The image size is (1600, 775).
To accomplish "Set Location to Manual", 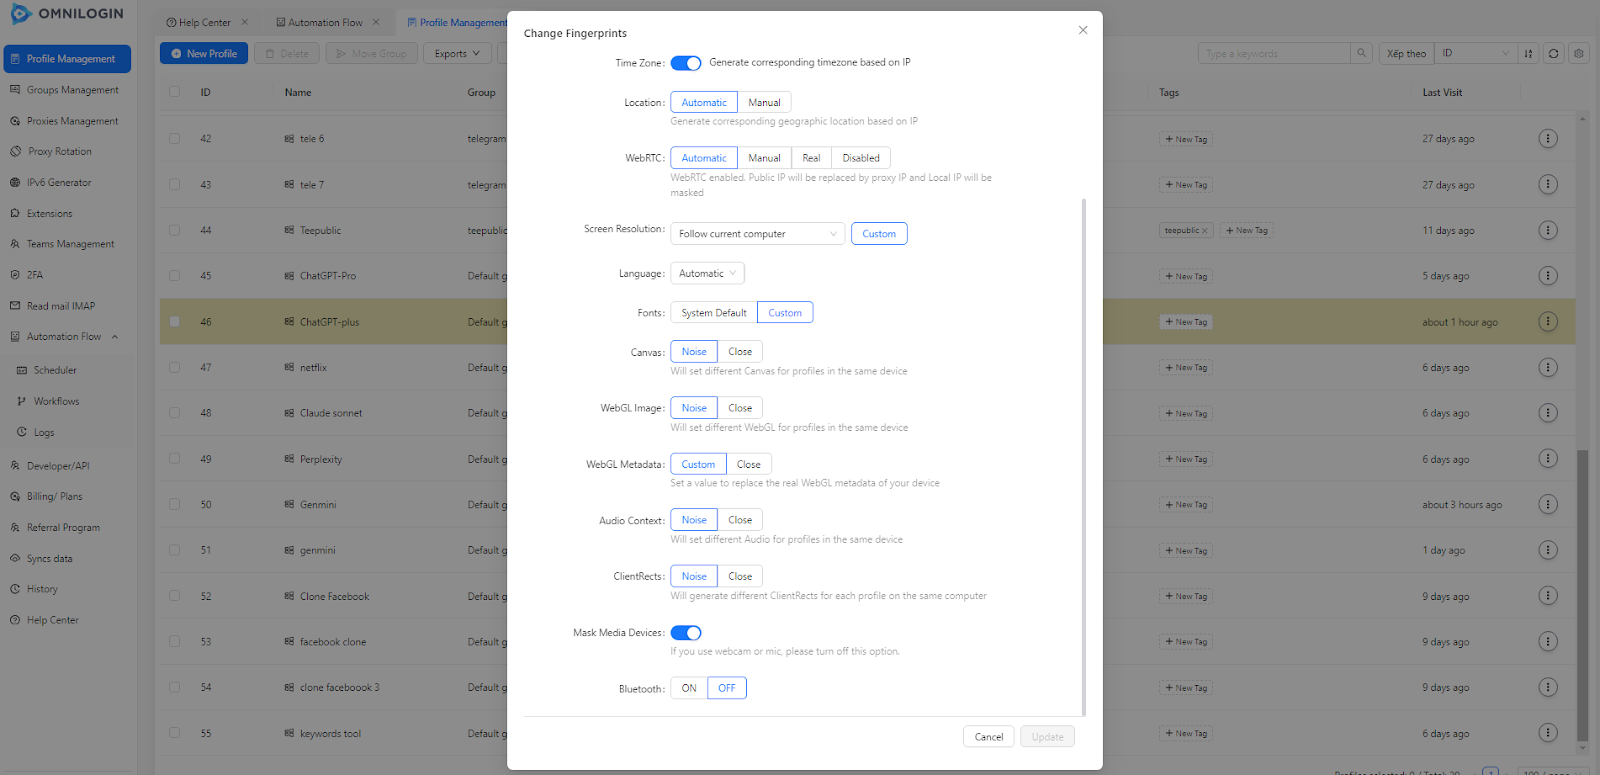I will tap(764, 103).
